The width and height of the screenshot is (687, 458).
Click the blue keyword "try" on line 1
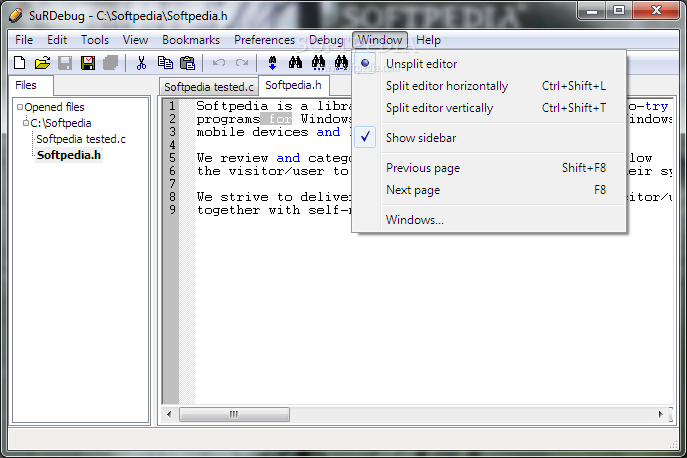pos(656,106)
